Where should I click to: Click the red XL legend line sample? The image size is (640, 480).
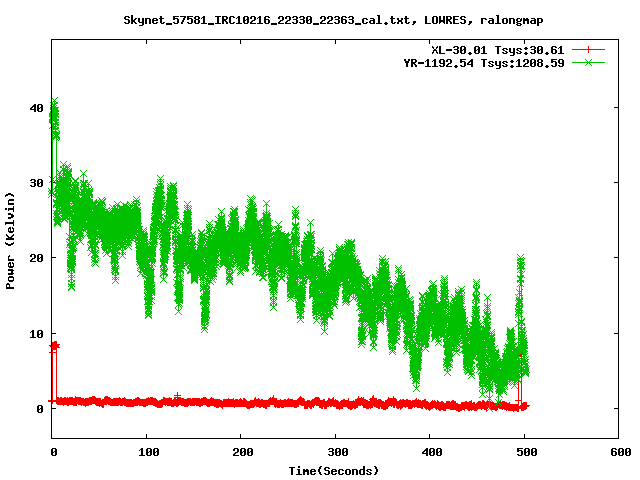588,50
